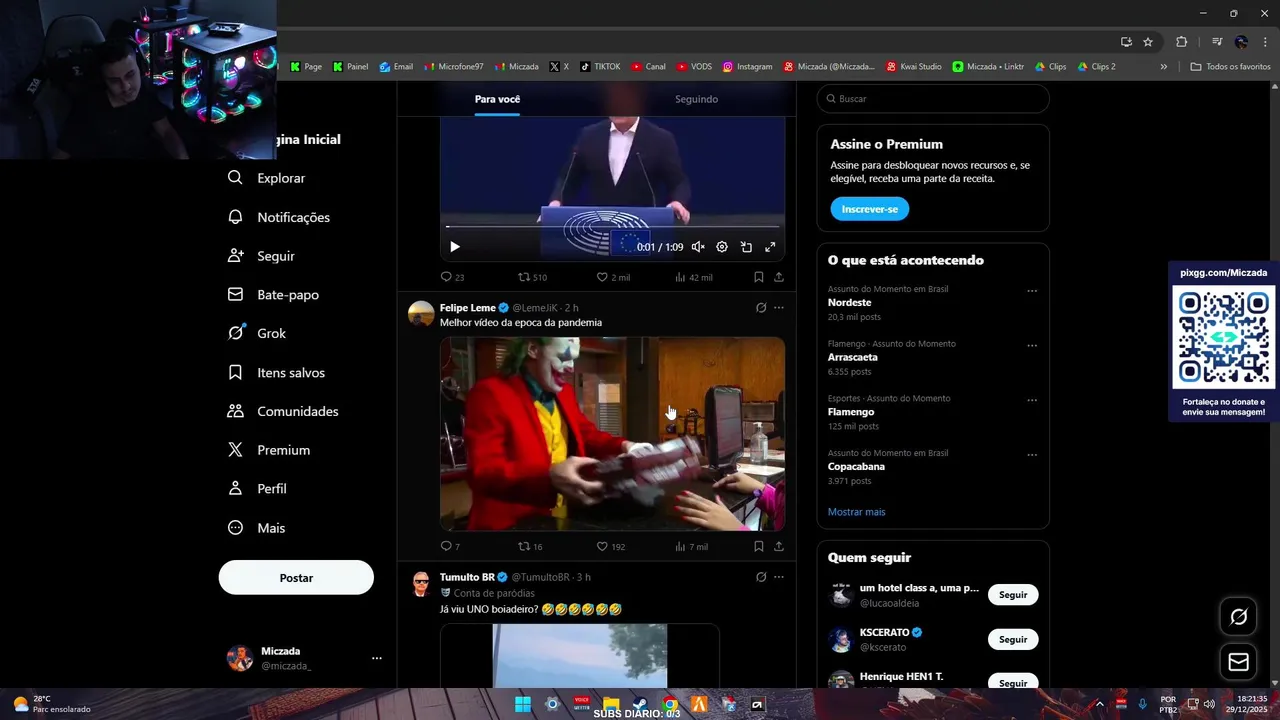Open Instagram bookmark in bookmarks bar

pos(747,67)
